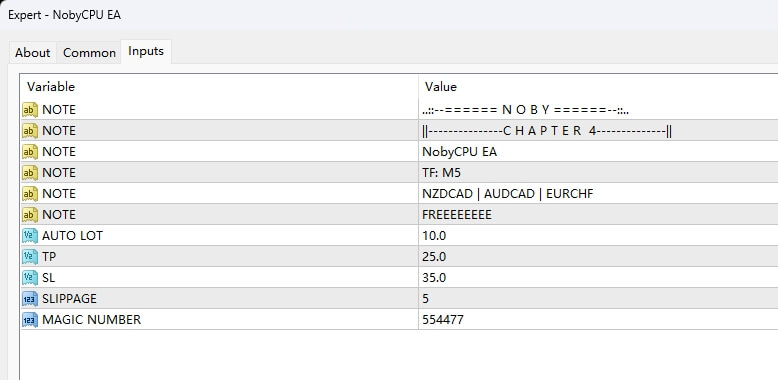This screenshot has height=380, width=778.
Task: Click the double-type icon beside SL
Action: (x=30, y=277)
